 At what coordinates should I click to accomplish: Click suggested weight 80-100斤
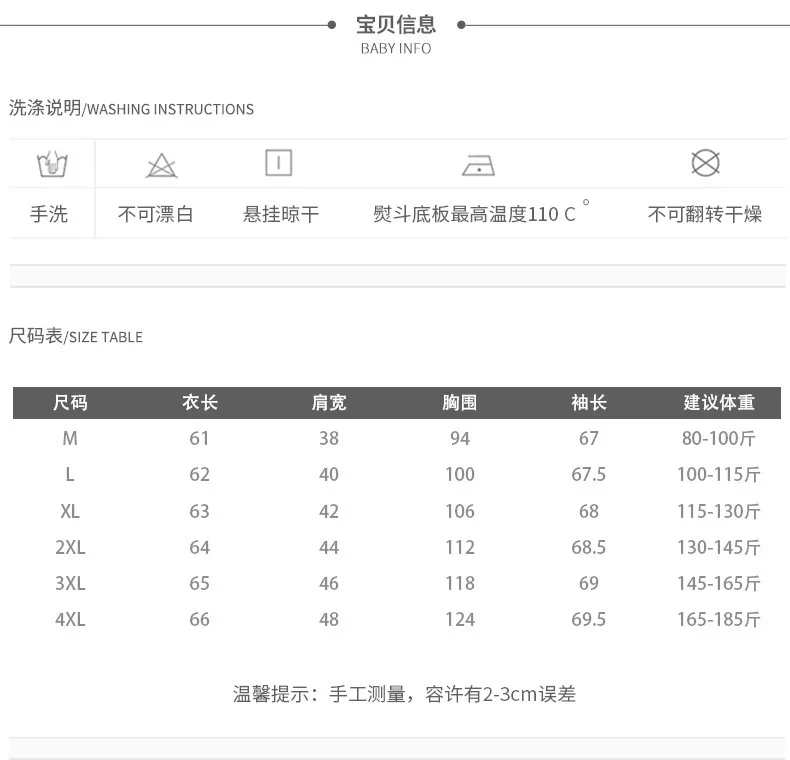pyautogui.click(x=719, y=438)
